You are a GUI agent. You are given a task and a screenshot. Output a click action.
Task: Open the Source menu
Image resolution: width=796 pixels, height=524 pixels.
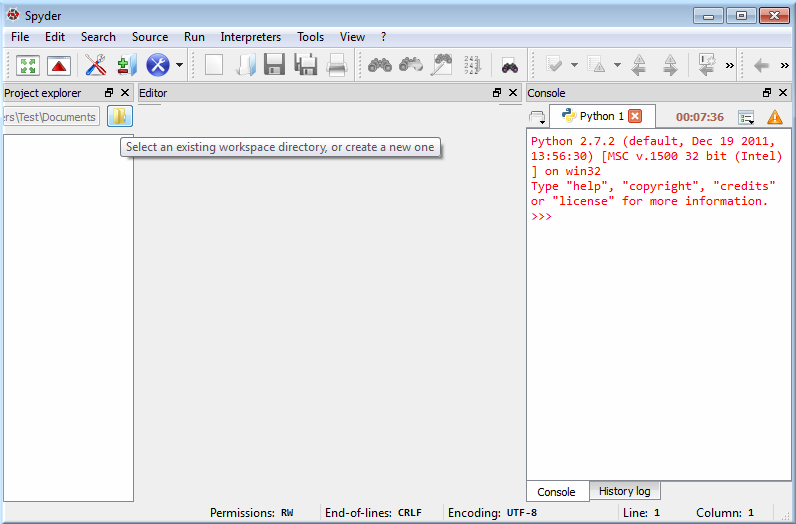[150, 37]
